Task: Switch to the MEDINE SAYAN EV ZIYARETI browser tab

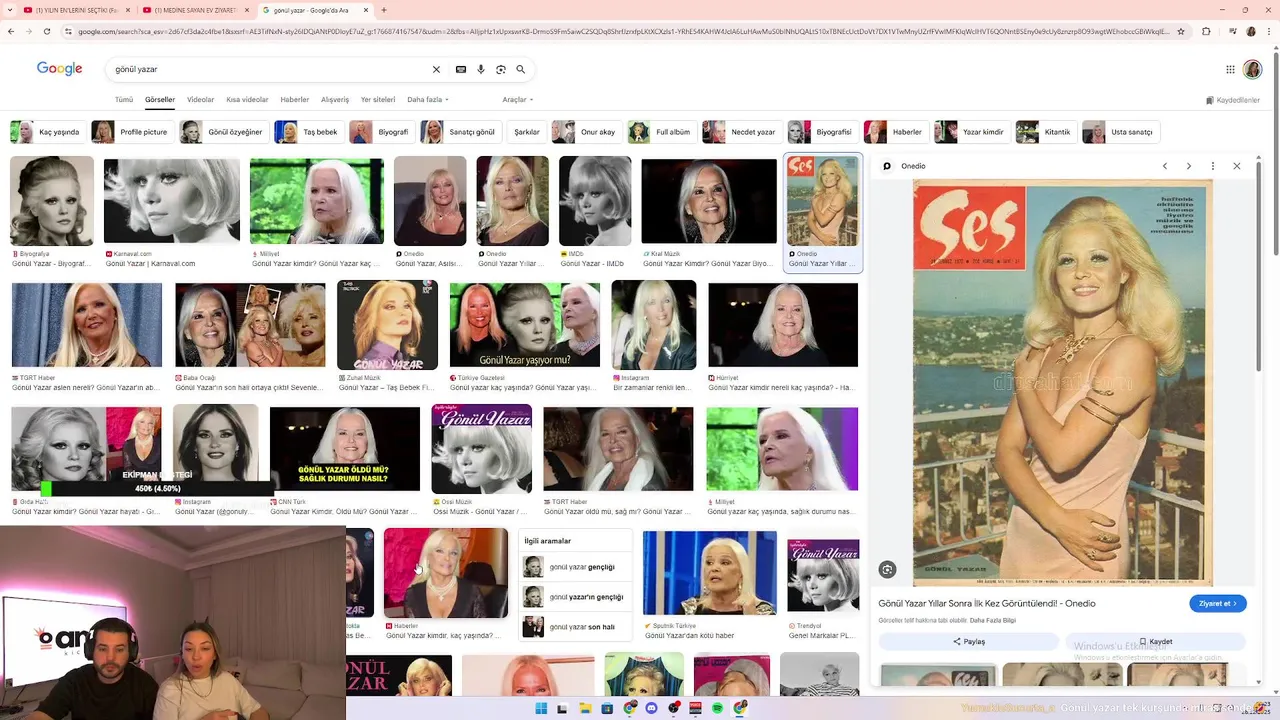Action: pyautogui.click(x=194, y=10)
